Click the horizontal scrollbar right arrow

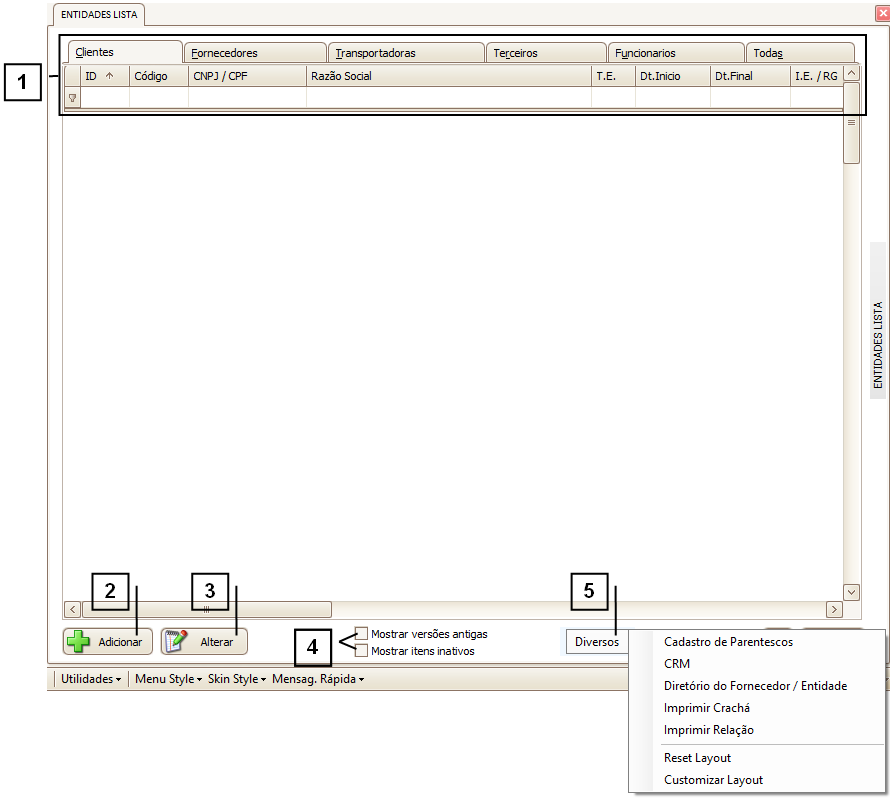[x=833, y=609]
